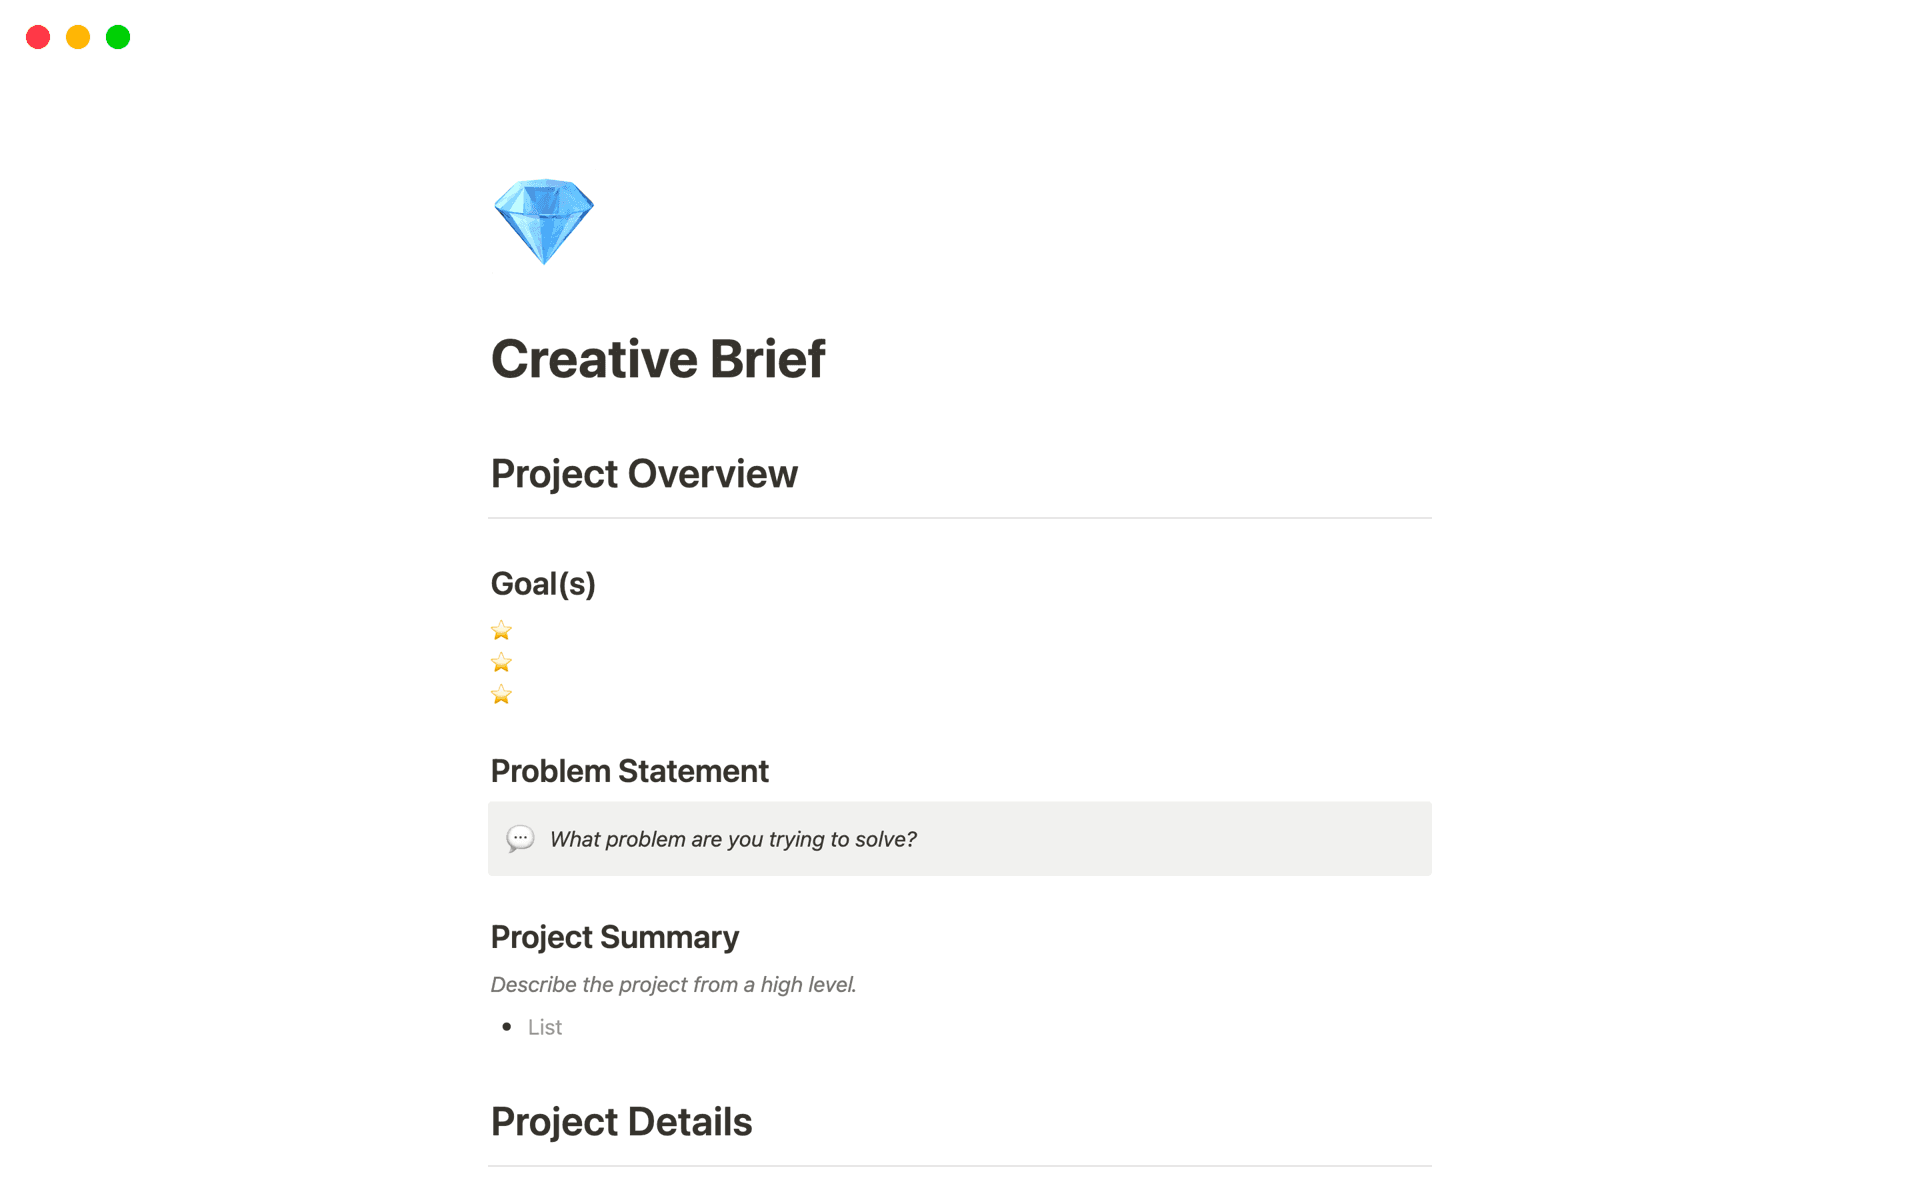
Task: Click the divider below Project Details
Action: click(x=959, y=1165)
